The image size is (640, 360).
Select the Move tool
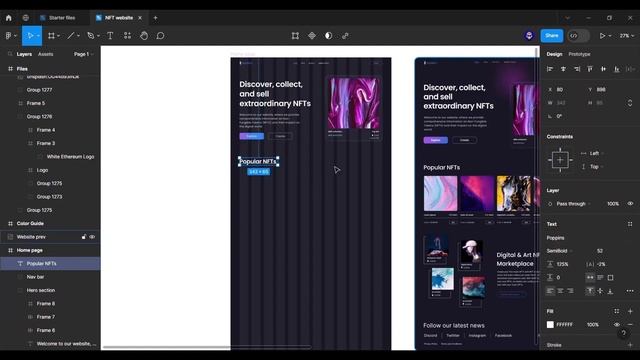(x=30, y=36)
